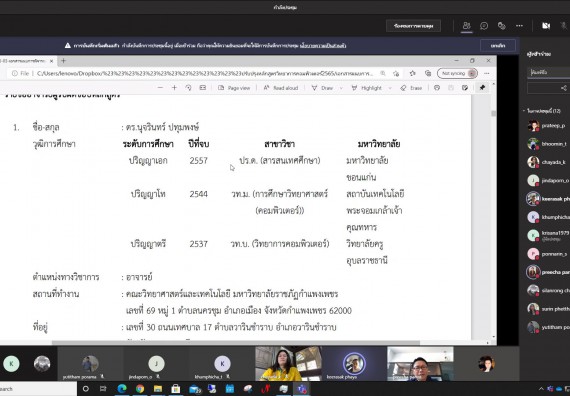Open the Edge Collections icon
The height and width of the screenshot is (396, 570).
428,73
